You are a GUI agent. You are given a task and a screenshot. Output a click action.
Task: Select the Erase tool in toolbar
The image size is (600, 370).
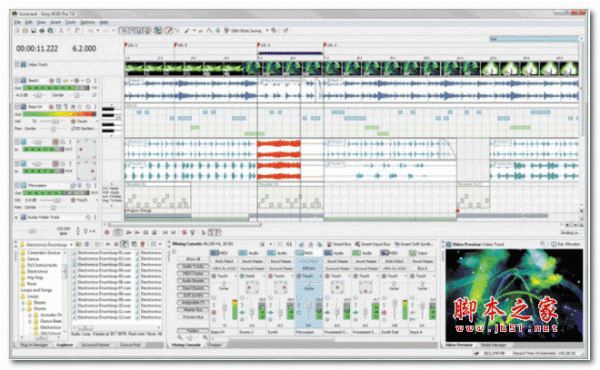tap(201, 31)
